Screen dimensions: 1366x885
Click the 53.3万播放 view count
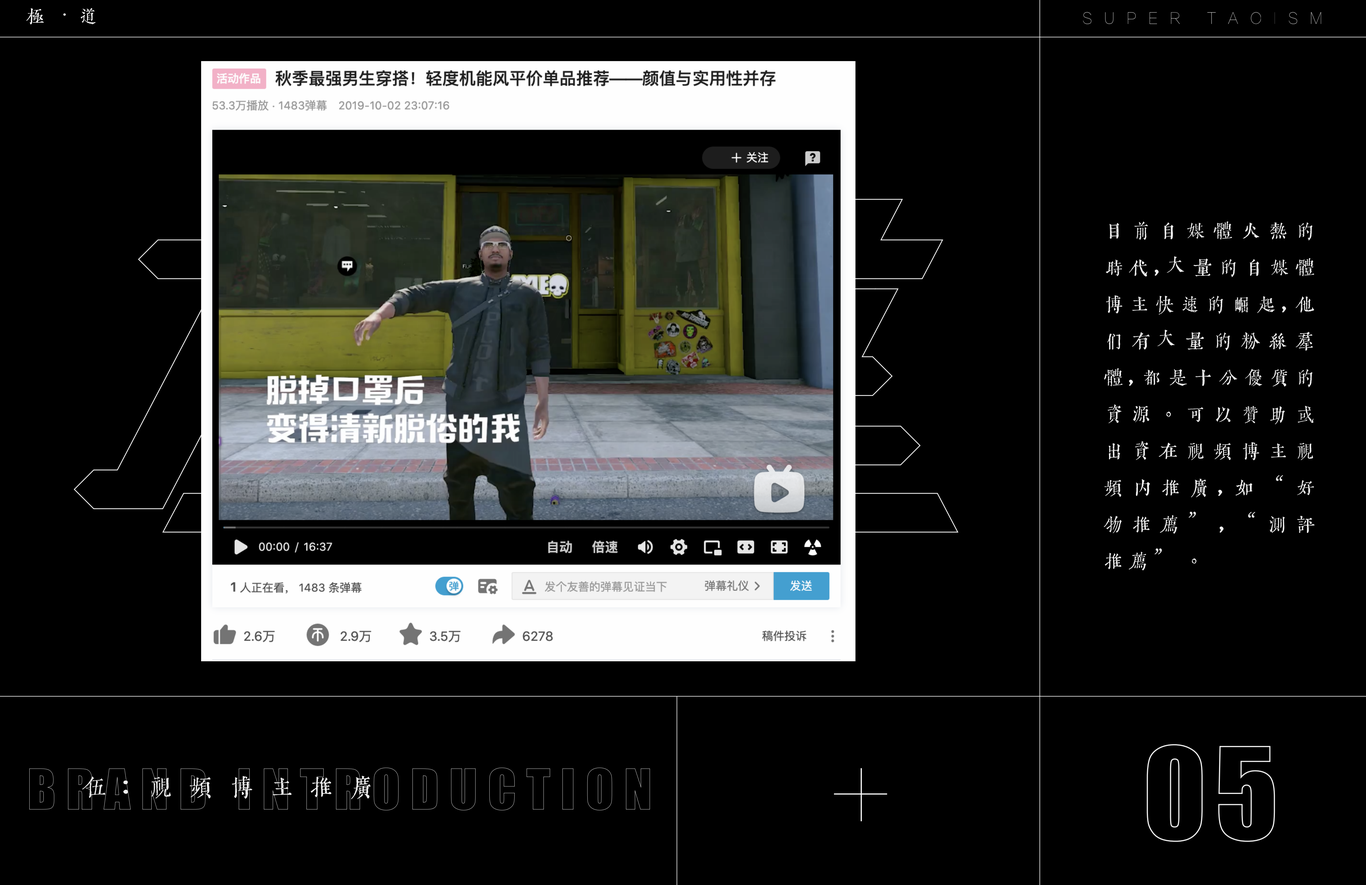coord(240,105)
